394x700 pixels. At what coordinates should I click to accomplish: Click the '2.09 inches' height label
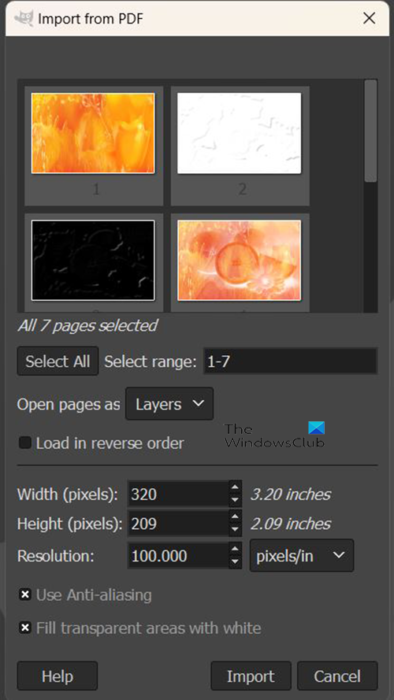290,524
